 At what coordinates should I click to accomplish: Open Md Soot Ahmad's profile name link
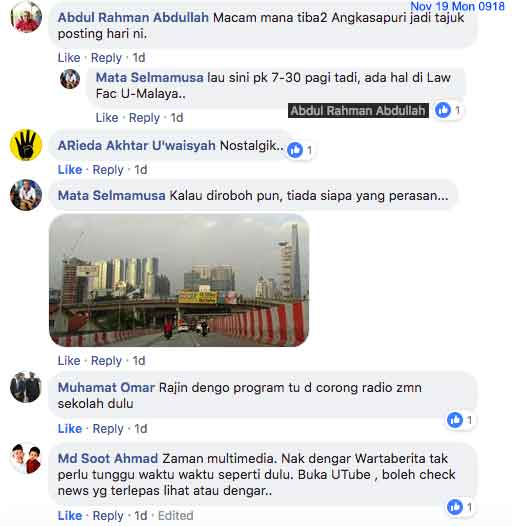(x=108, y=458)
